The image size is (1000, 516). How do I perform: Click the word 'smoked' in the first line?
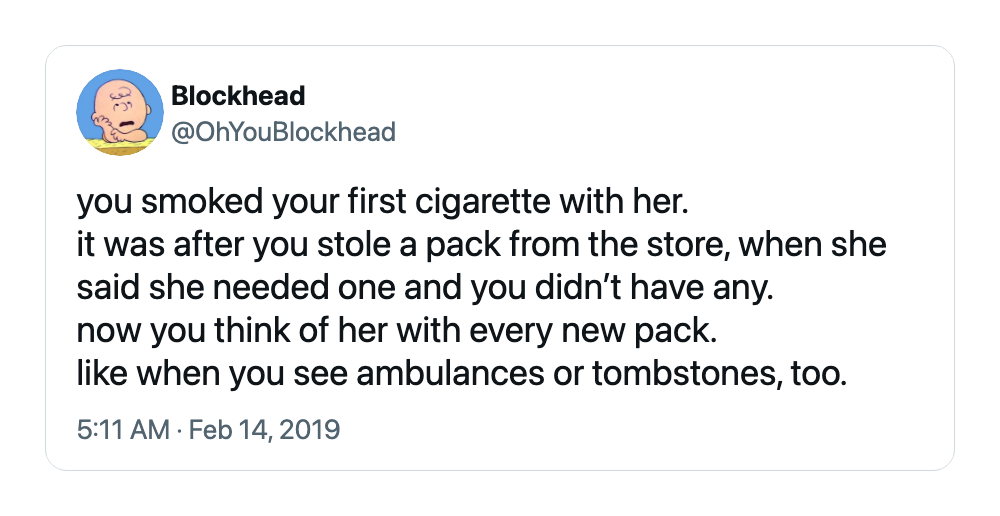click(x=202, y=203)
